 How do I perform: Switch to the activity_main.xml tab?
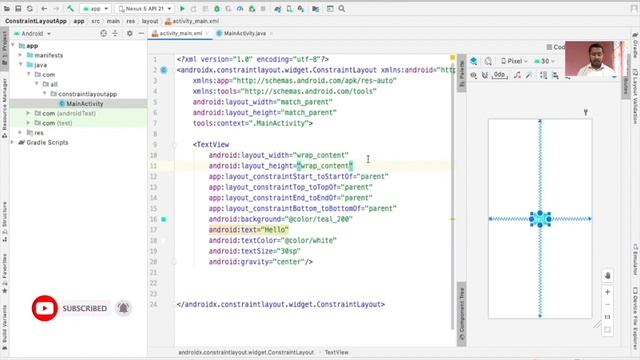tap(180, 33)
